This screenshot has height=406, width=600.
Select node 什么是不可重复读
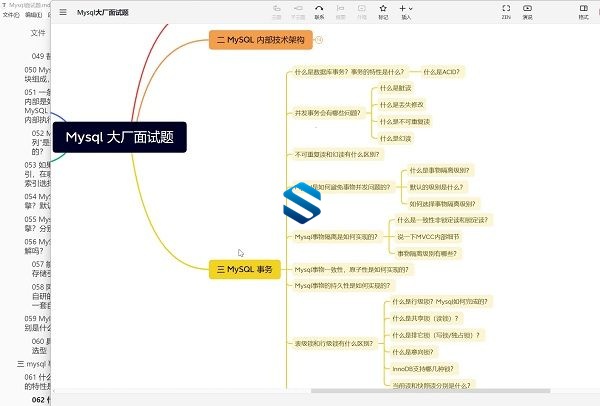[404, 121]
